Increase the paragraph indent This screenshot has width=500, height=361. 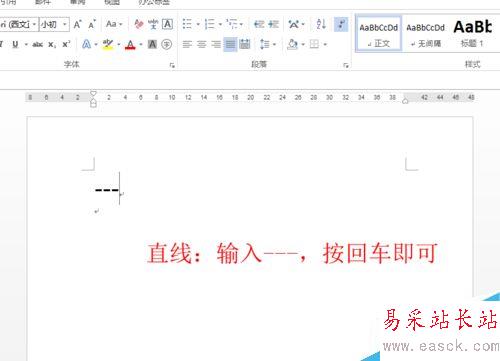(273, 24)
